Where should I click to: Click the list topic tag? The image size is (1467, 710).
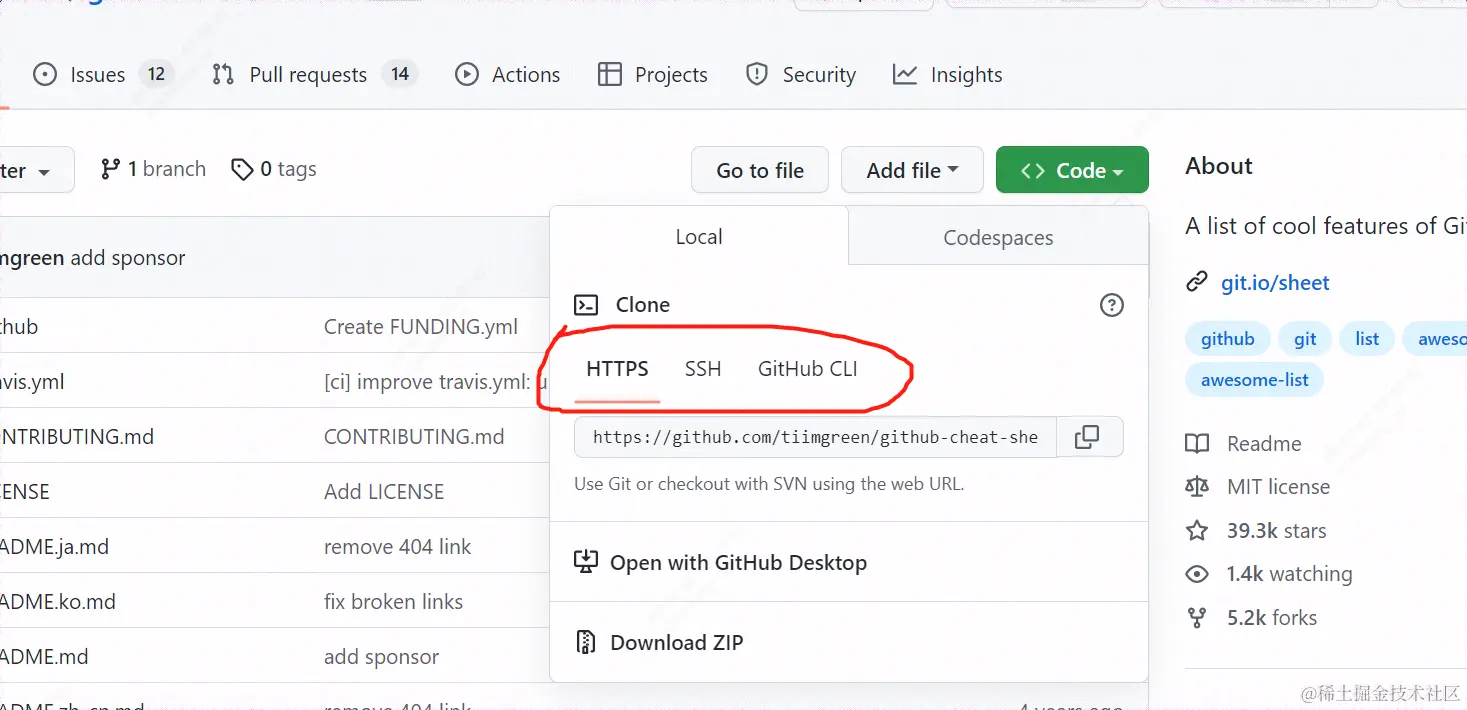(x=1367, y=339)
